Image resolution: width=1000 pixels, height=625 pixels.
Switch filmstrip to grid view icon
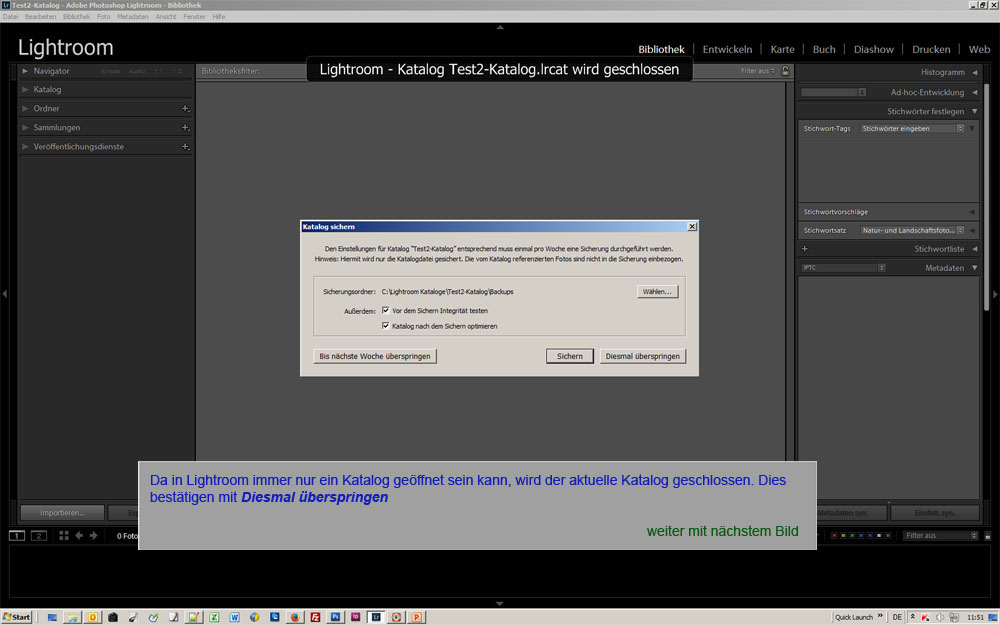64,536
